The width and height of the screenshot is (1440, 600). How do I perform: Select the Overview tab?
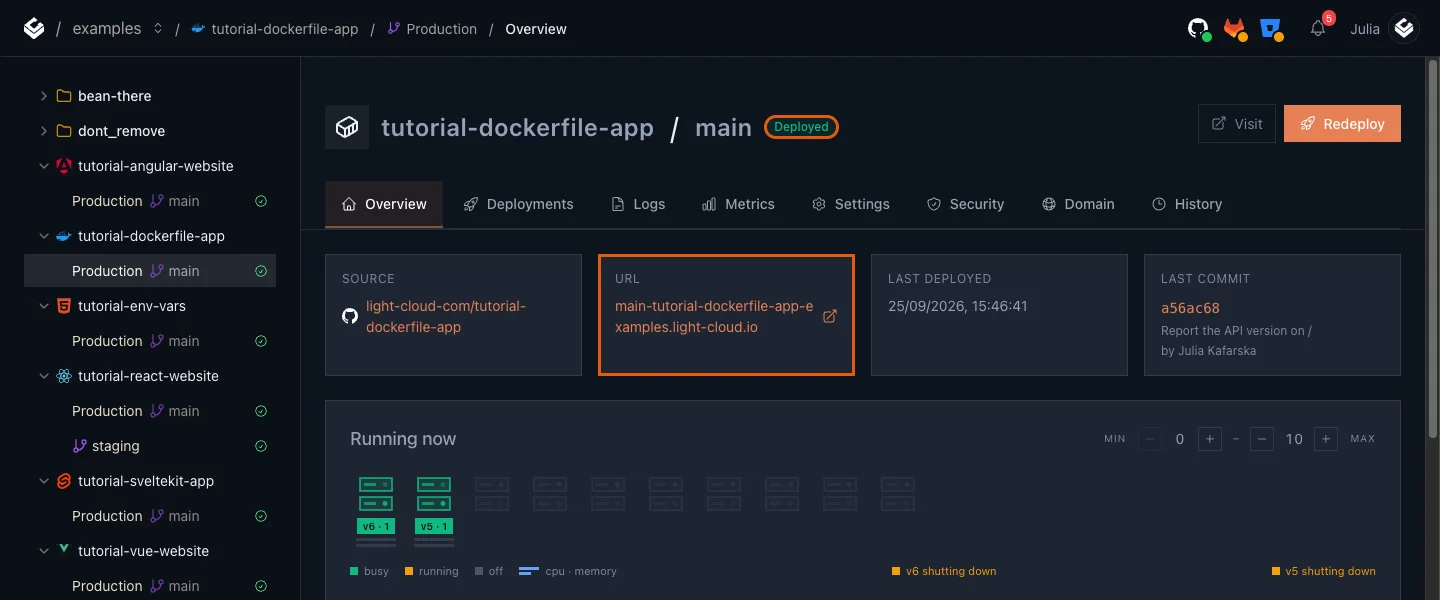[384, 204]
